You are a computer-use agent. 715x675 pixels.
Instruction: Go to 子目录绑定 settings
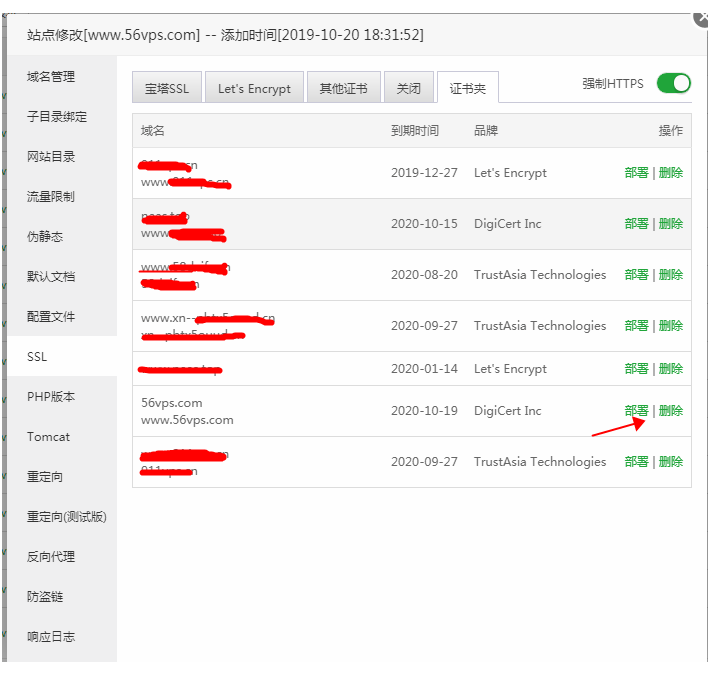[57, 117]
